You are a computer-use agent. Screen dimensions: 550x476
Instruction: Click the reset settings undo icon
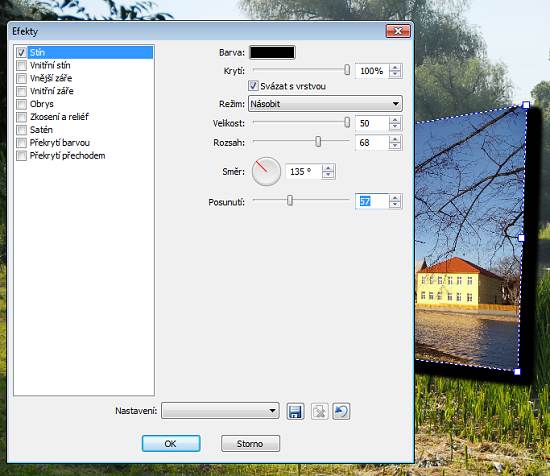[341, 411]
